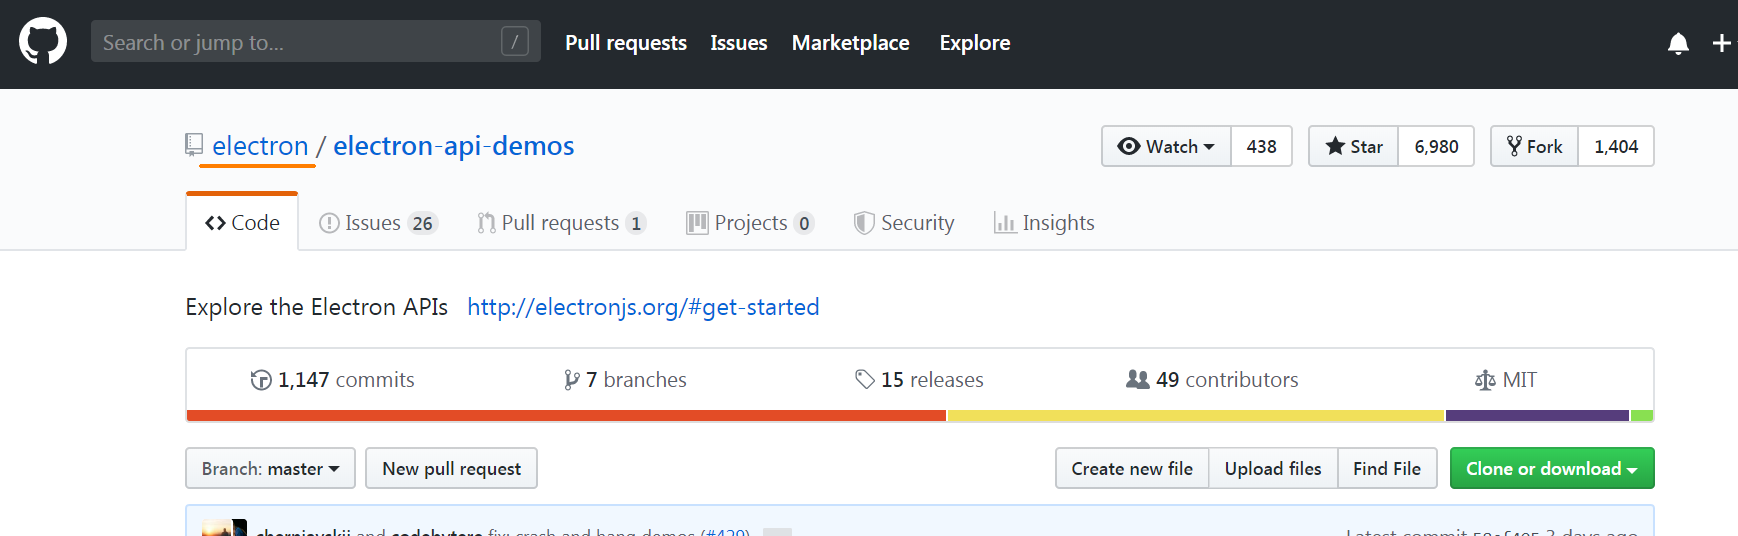Click Create new file button
The image size is (1738, 536).
[1132, 468]
